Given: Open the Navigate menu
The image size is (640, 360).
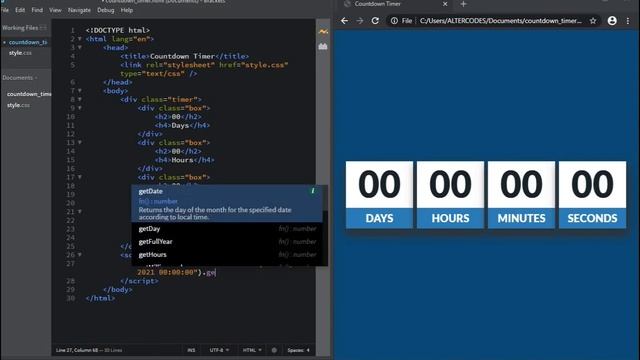Looking at the screenshot, I should coord(79,10).
